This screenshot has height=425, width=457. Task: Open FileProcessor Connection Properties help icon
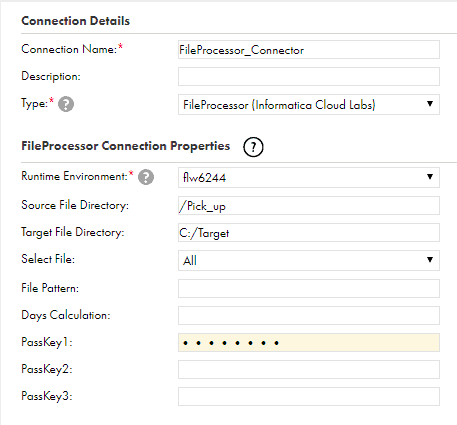pyautogui.click(x=253, y=147)
